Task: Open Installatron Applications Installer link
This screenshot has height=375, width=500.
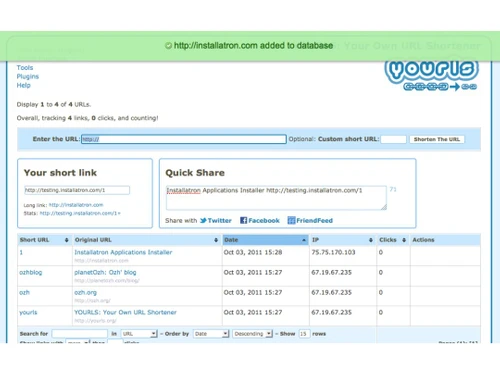Action: pyautogui.click(x=123, y=252)
